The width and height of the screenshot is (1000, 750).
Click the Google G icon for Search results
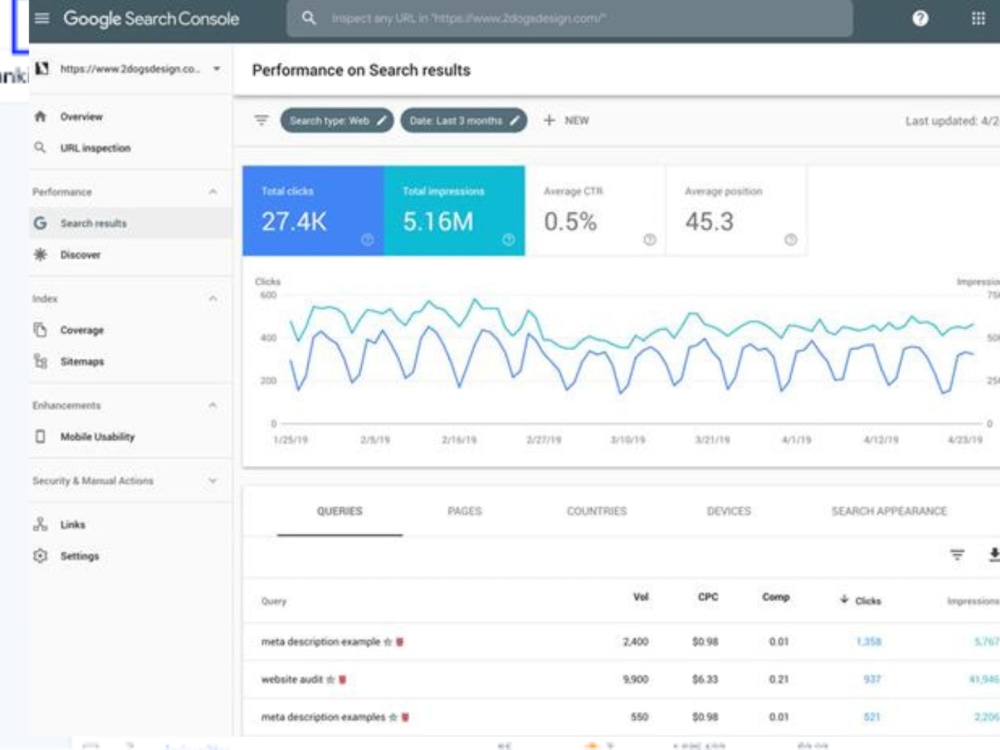pyautogui.click(x=40, y=223)
